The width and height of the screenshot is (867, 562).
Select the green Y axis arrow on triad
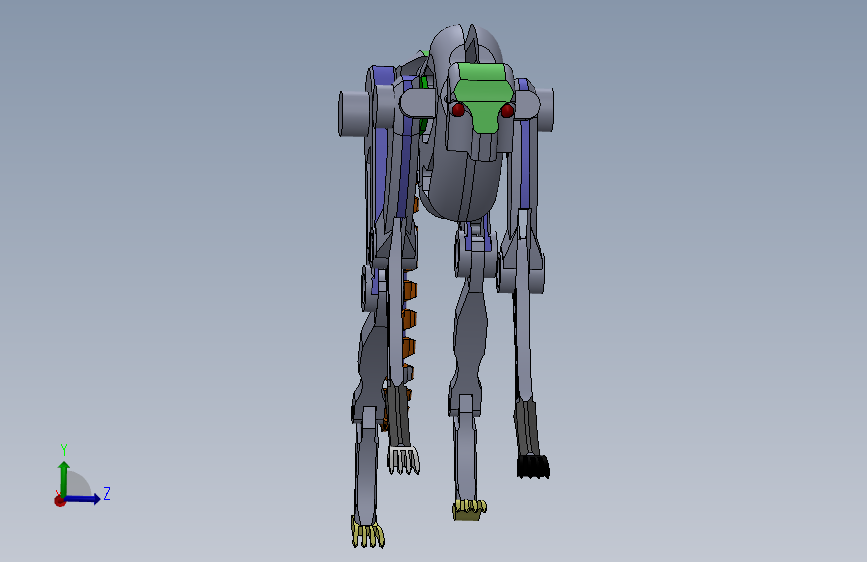click(64, 478)
